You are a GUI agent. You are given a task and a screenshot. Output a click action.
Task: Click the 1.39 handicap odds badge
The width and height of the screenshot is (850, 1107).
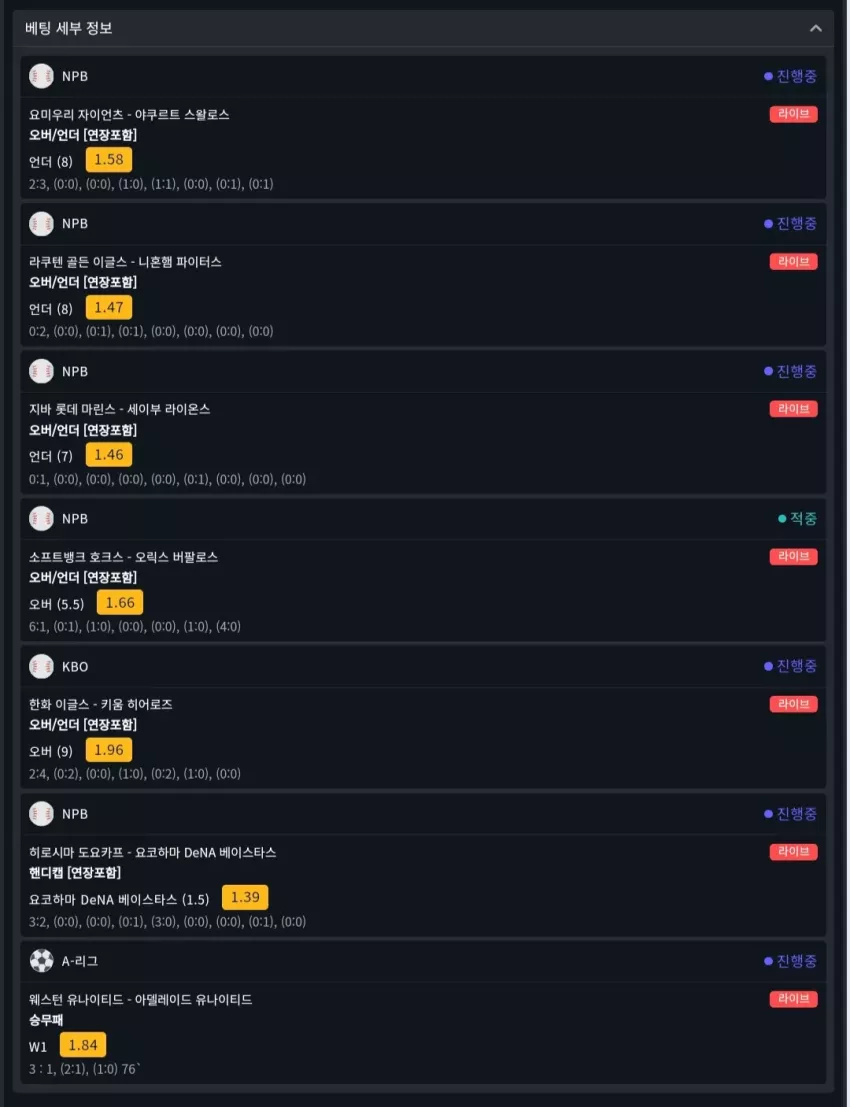pyautogui.click(x=245, y=897)
